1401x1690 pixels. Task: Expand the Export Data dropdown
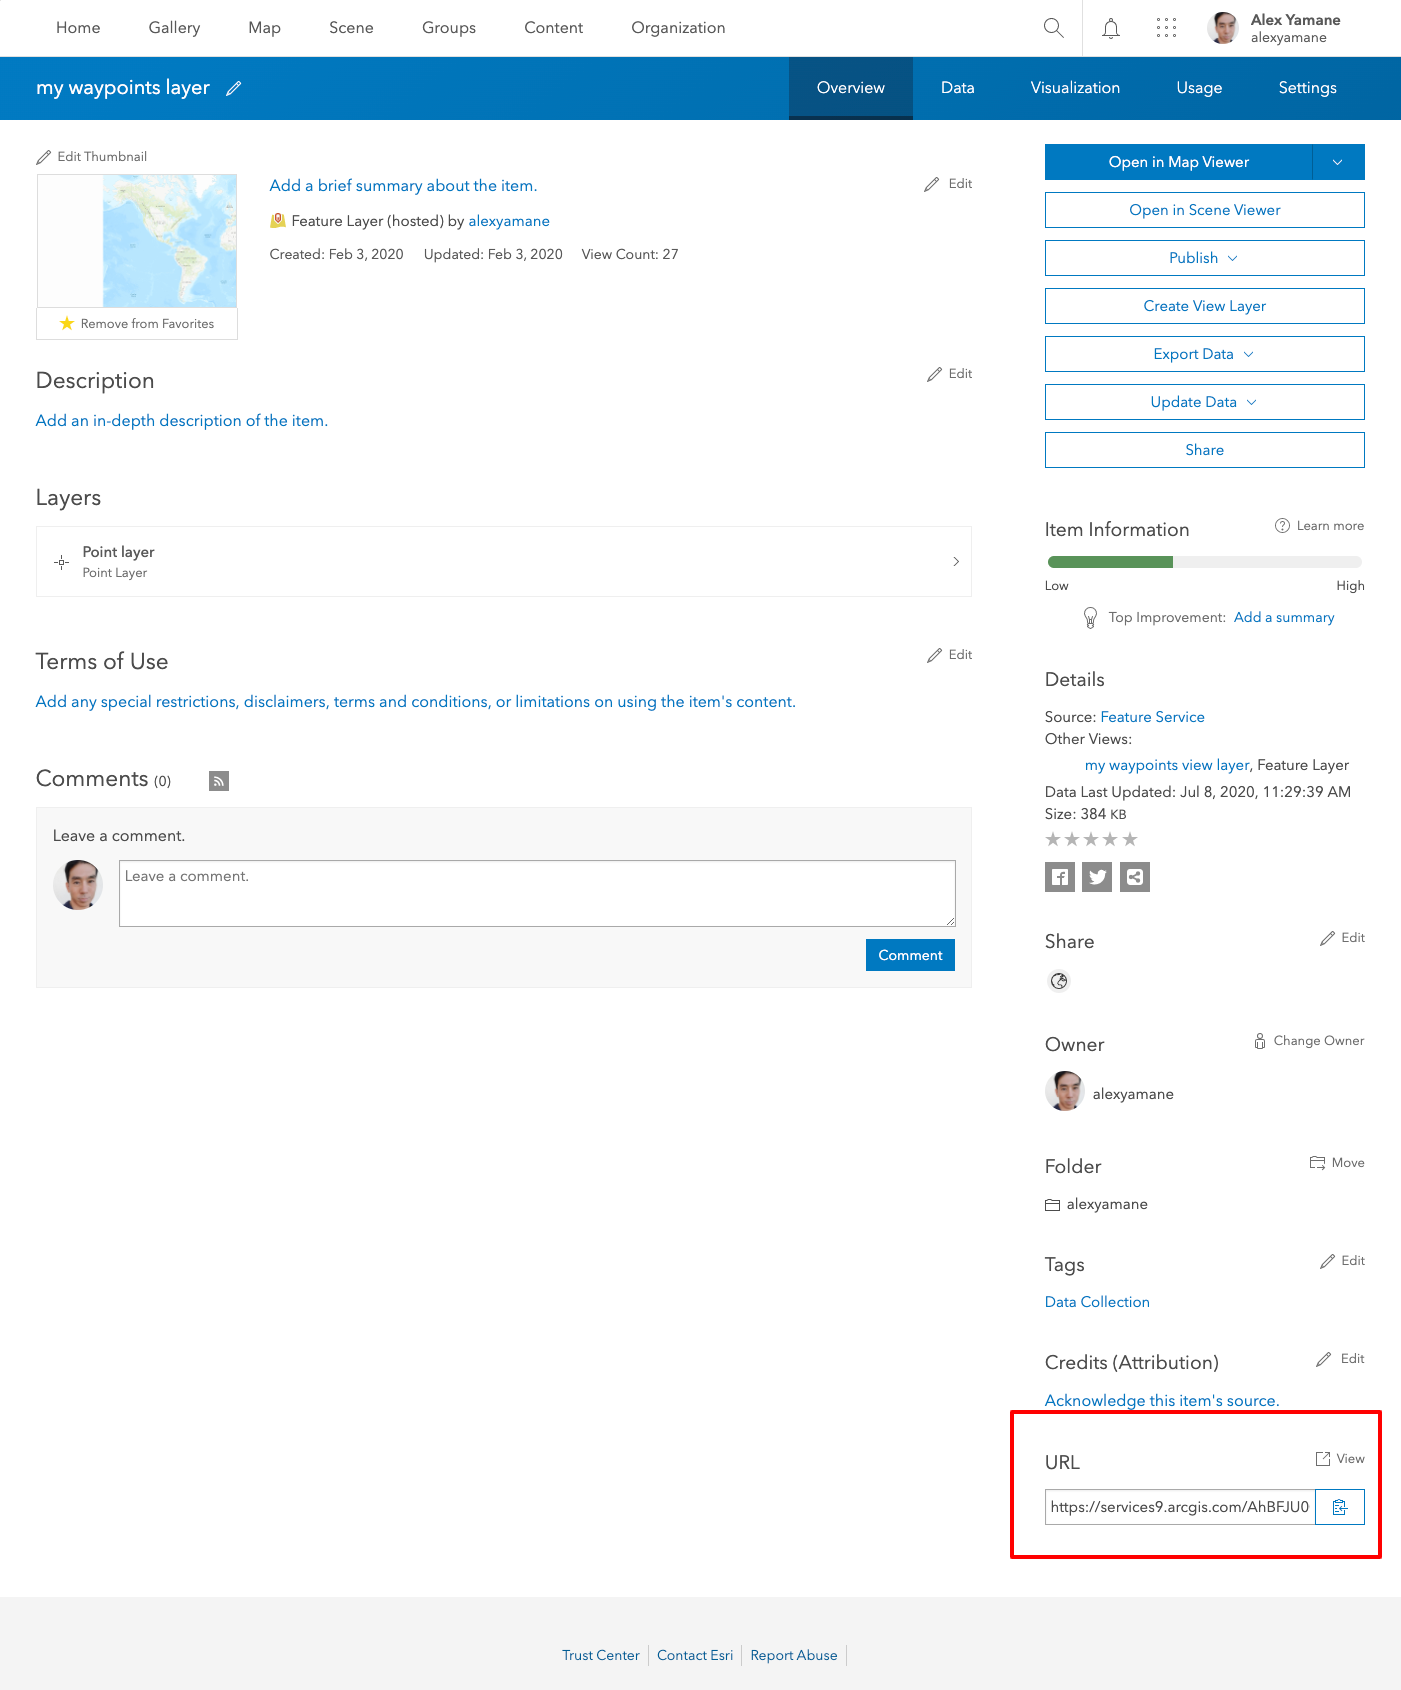coord(1205,354)
